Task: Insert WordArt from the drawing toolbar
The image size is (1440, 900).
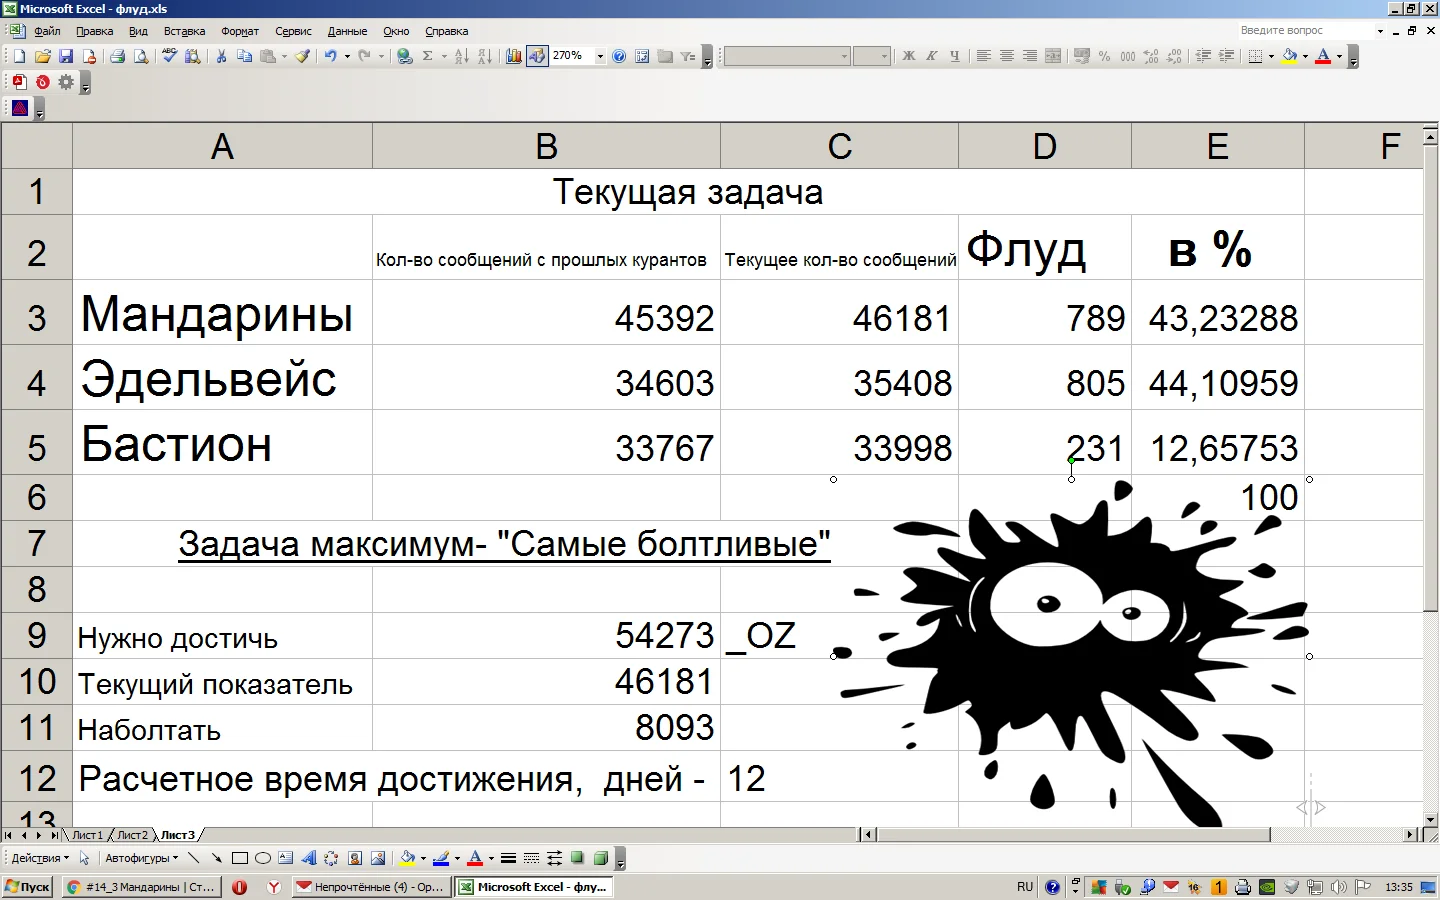Action: (308, 858)
